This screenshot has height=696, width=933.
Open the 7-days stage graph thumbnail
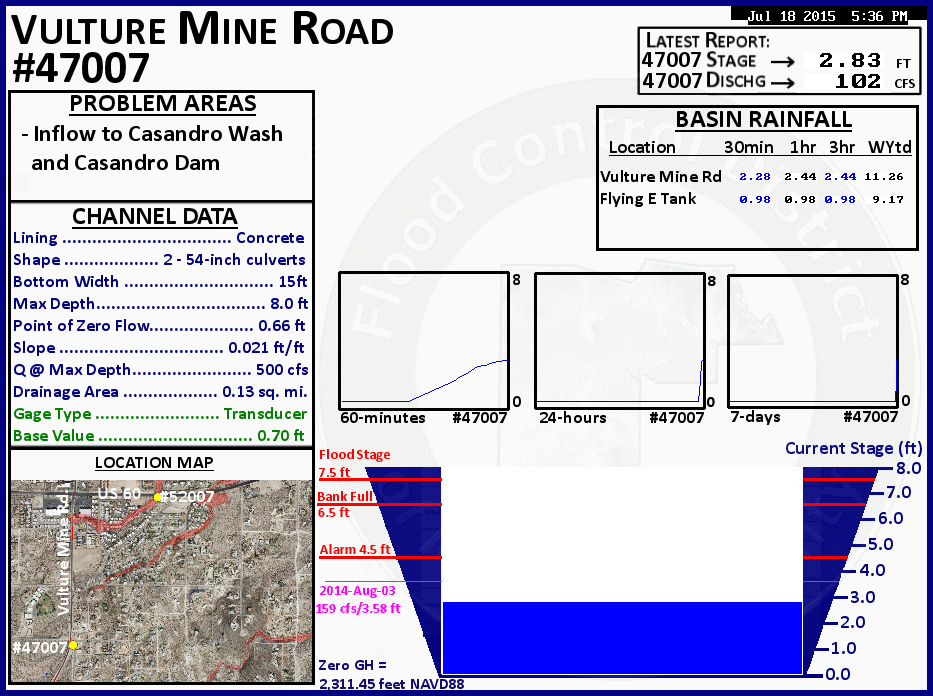click(813, 341)
